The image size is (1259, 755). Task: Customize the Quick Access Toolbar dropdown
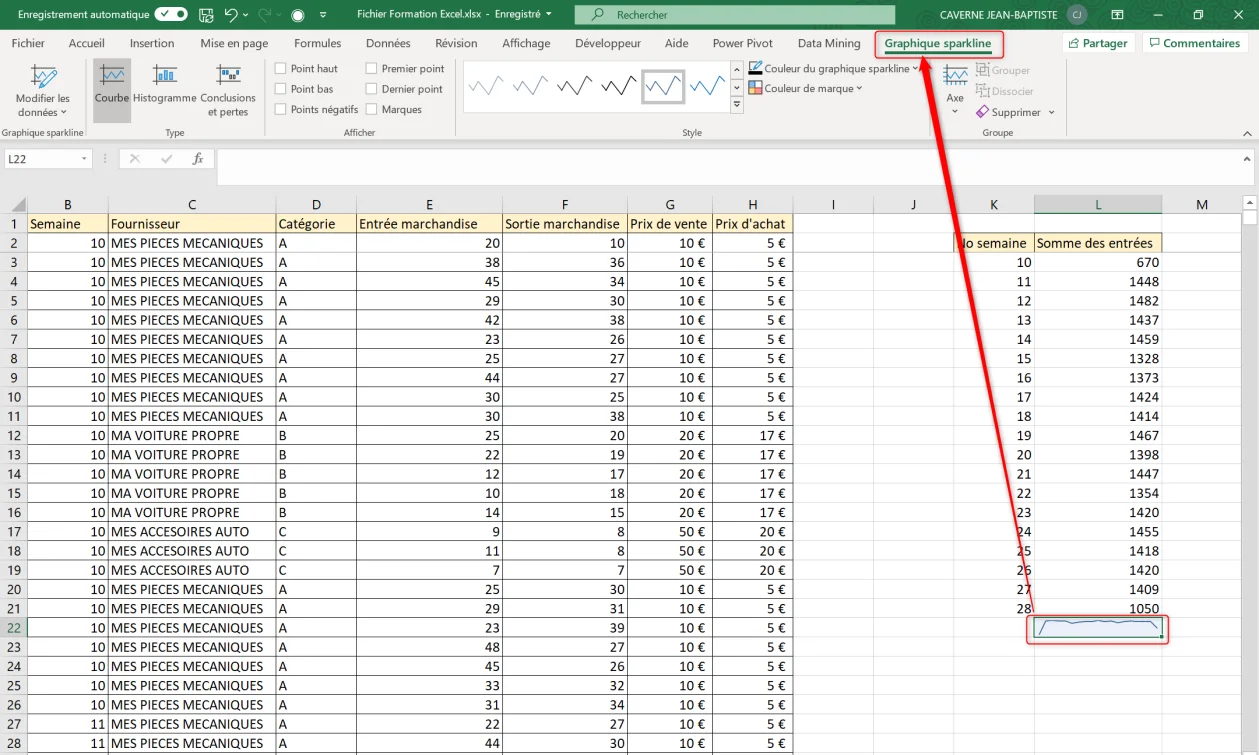tap(323, 15)
